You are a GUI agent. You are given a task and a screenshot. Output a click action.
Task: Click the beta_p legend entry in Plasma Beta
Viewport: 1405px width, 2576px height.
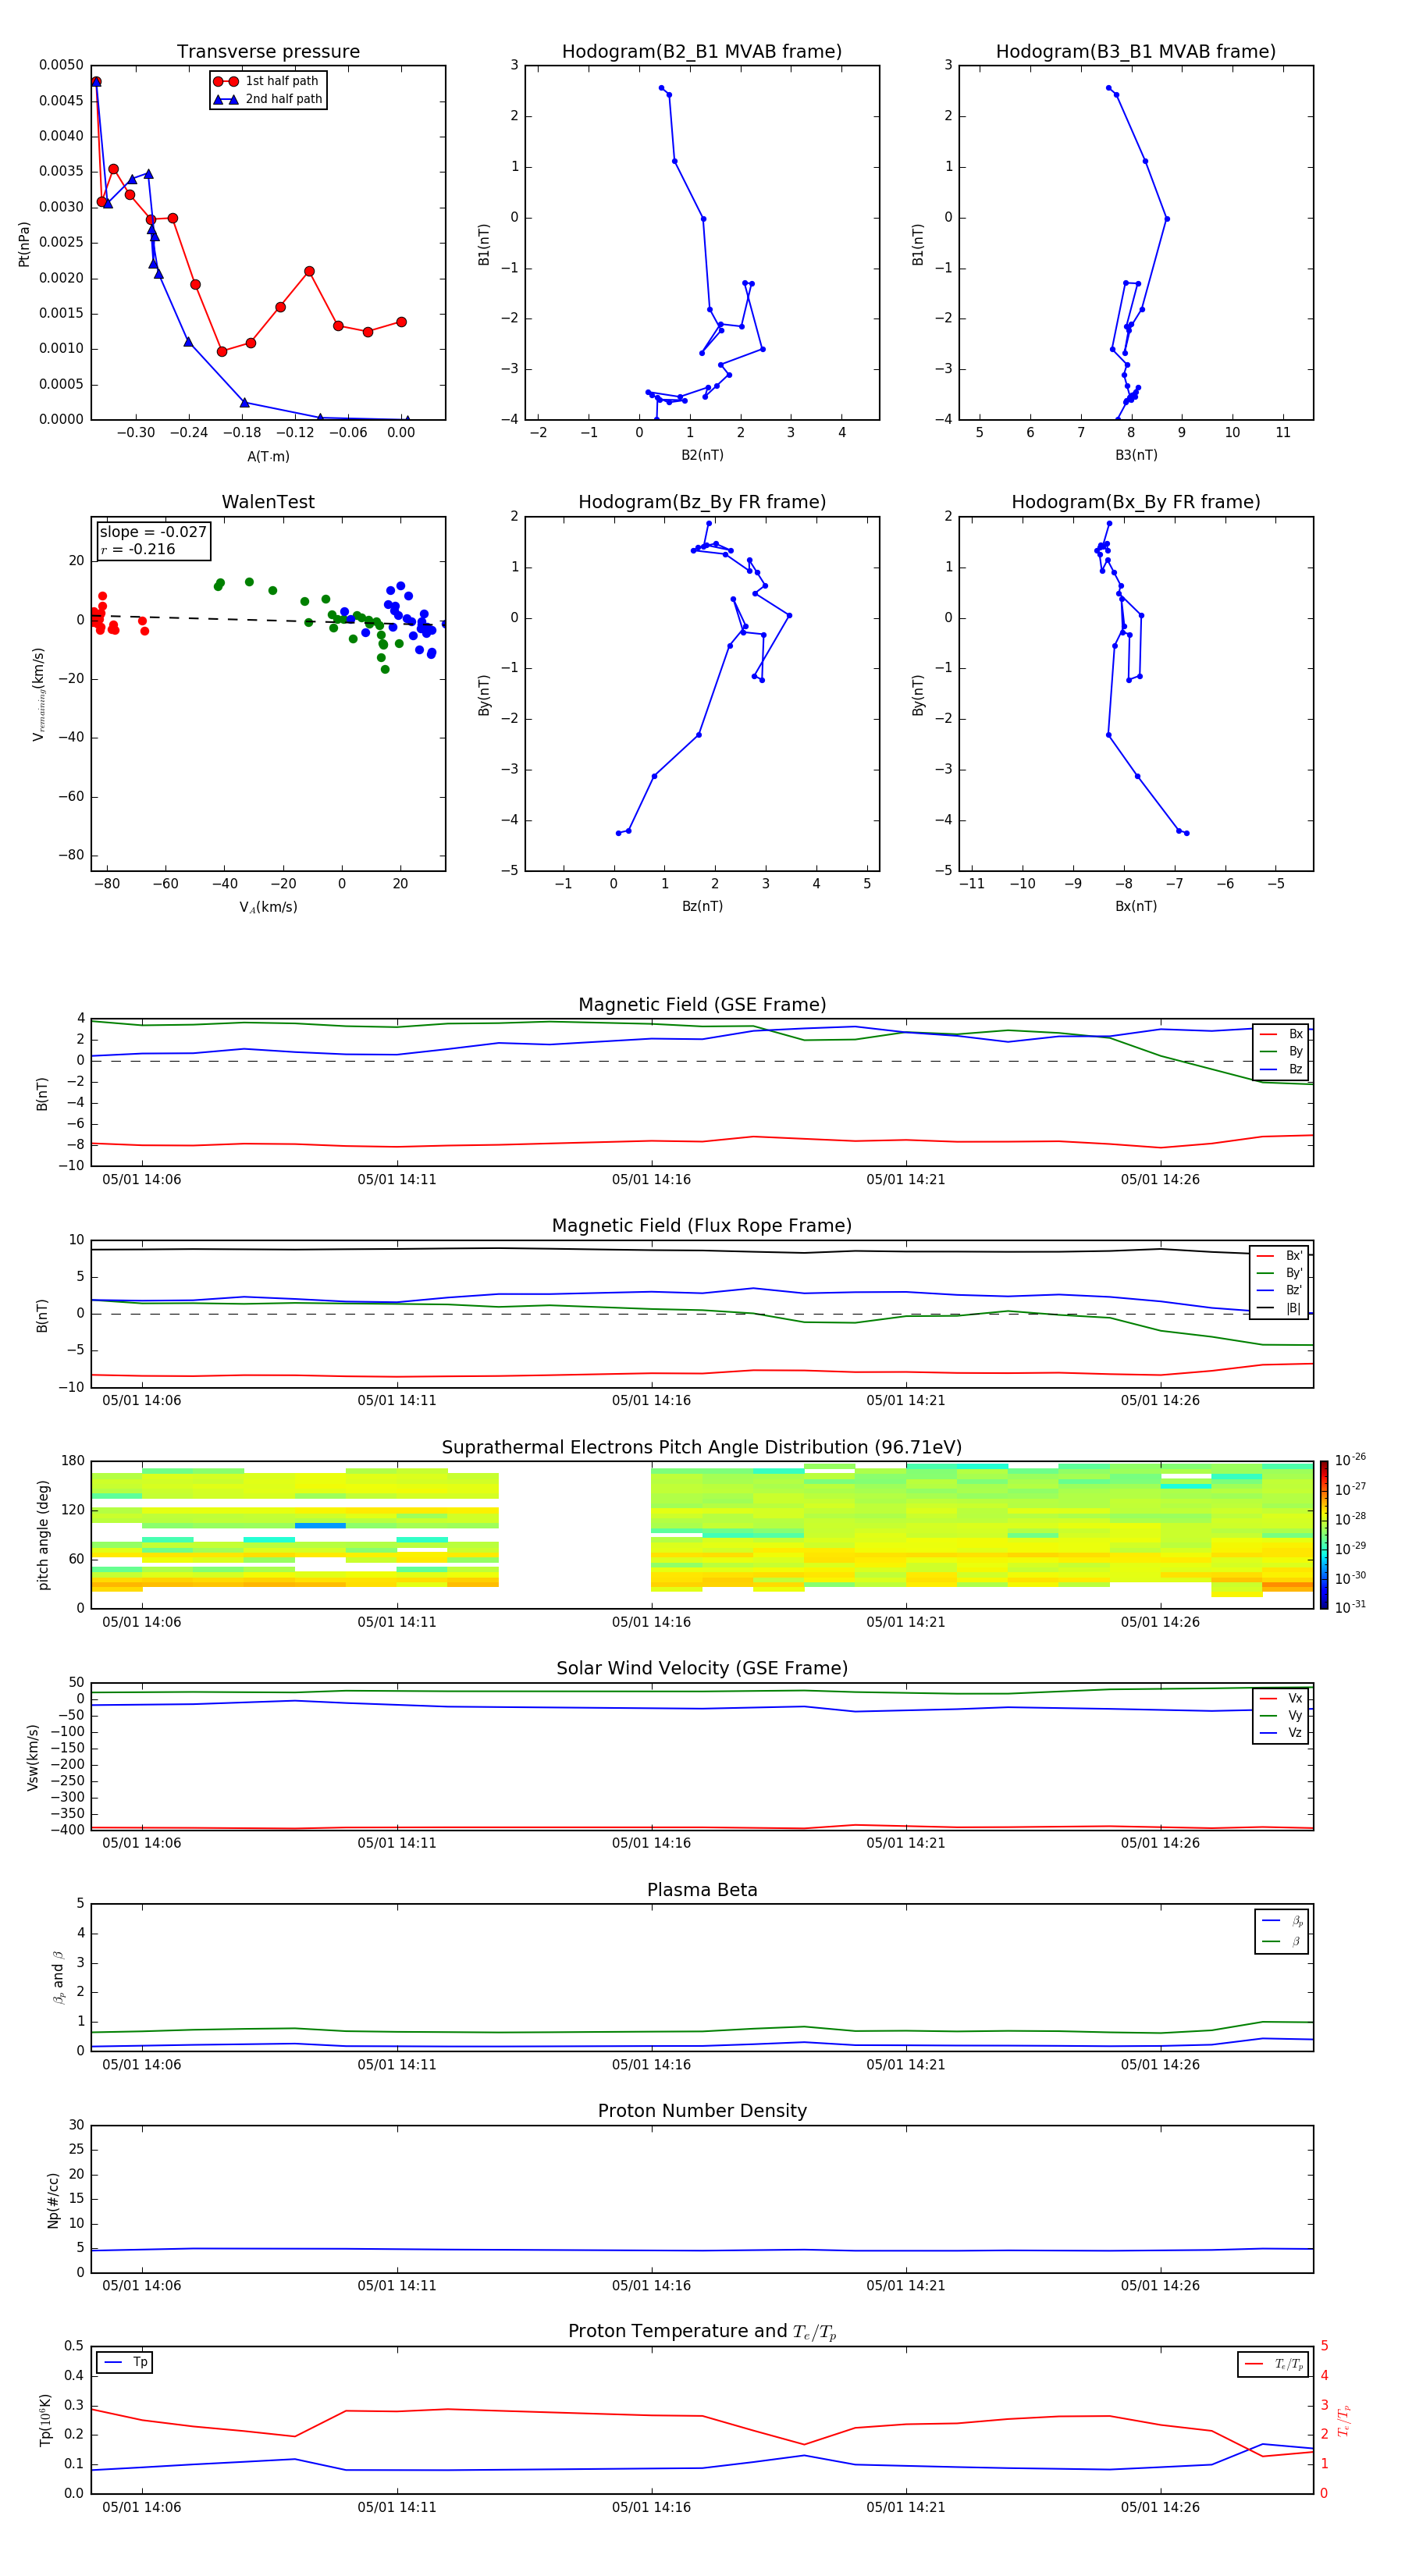click(x=1282, y=1920)
